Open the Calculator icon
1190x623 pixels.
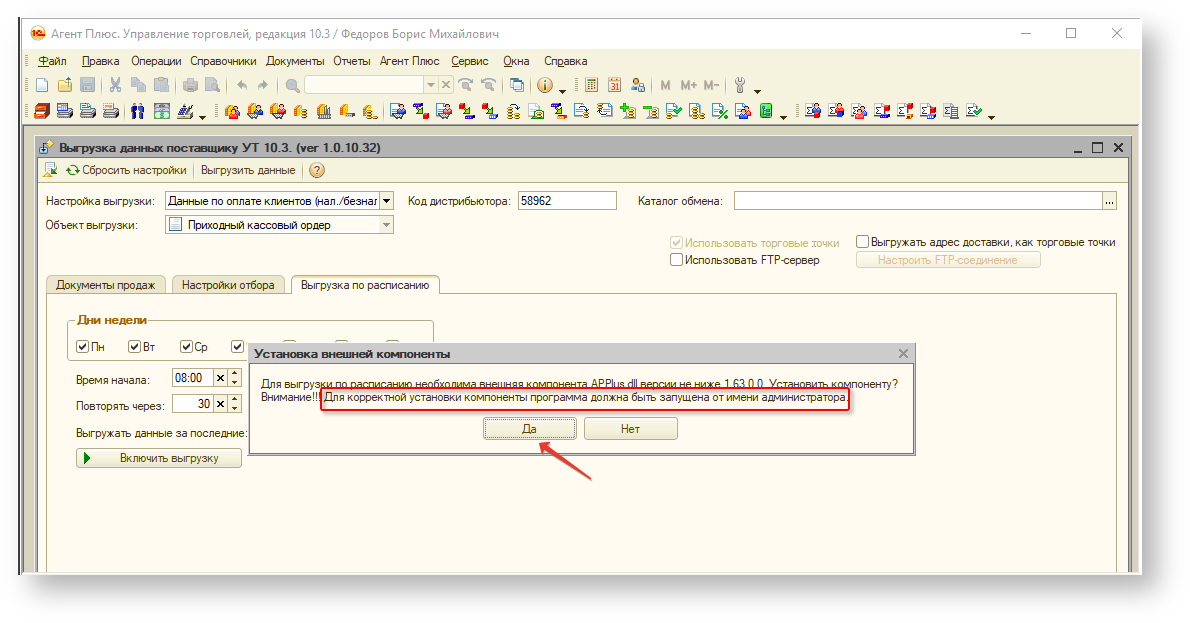point(592,85)
